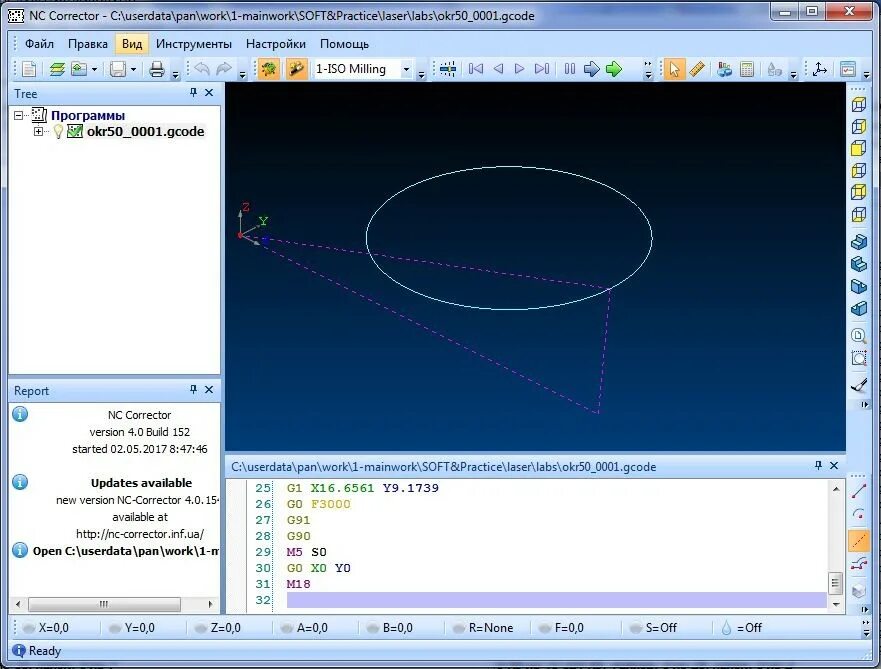Close the Report panel
This screenshot has width=881, height=669.
click(209, 389)
